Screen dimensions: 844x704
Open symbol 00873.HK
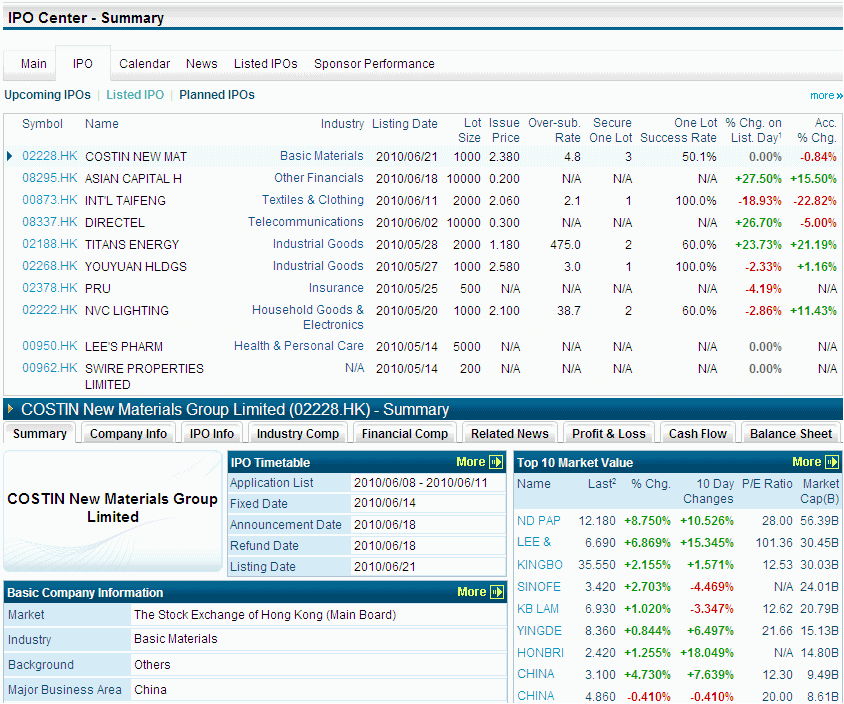(50, 200)
